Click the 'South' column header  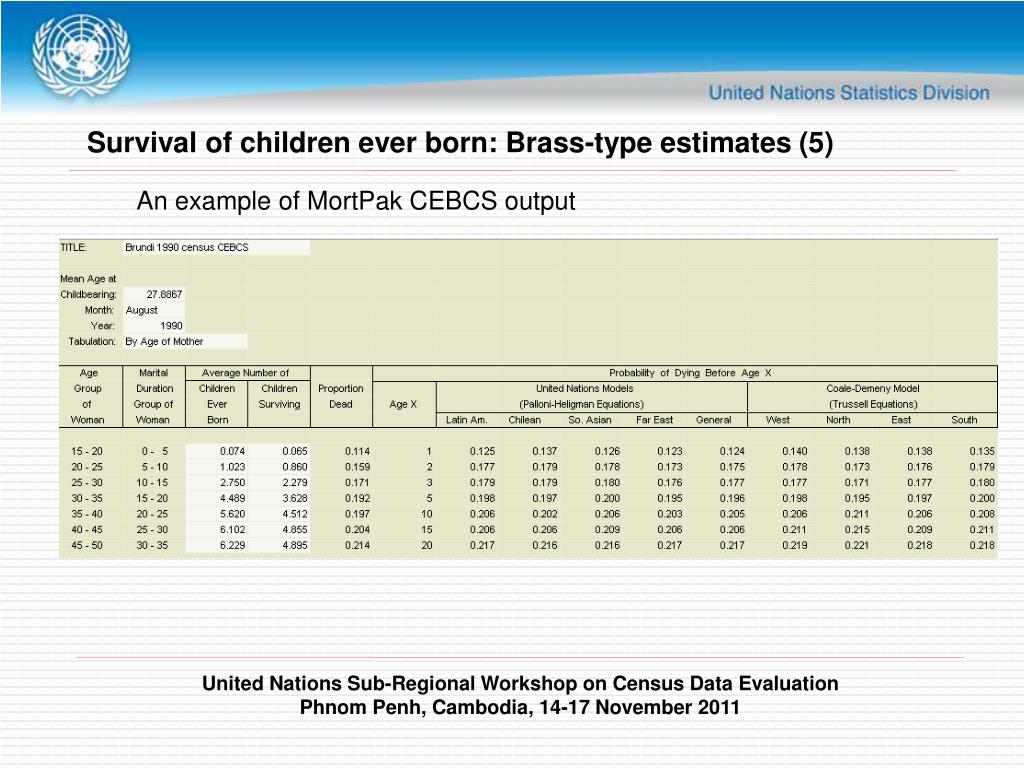pos(964,420)
